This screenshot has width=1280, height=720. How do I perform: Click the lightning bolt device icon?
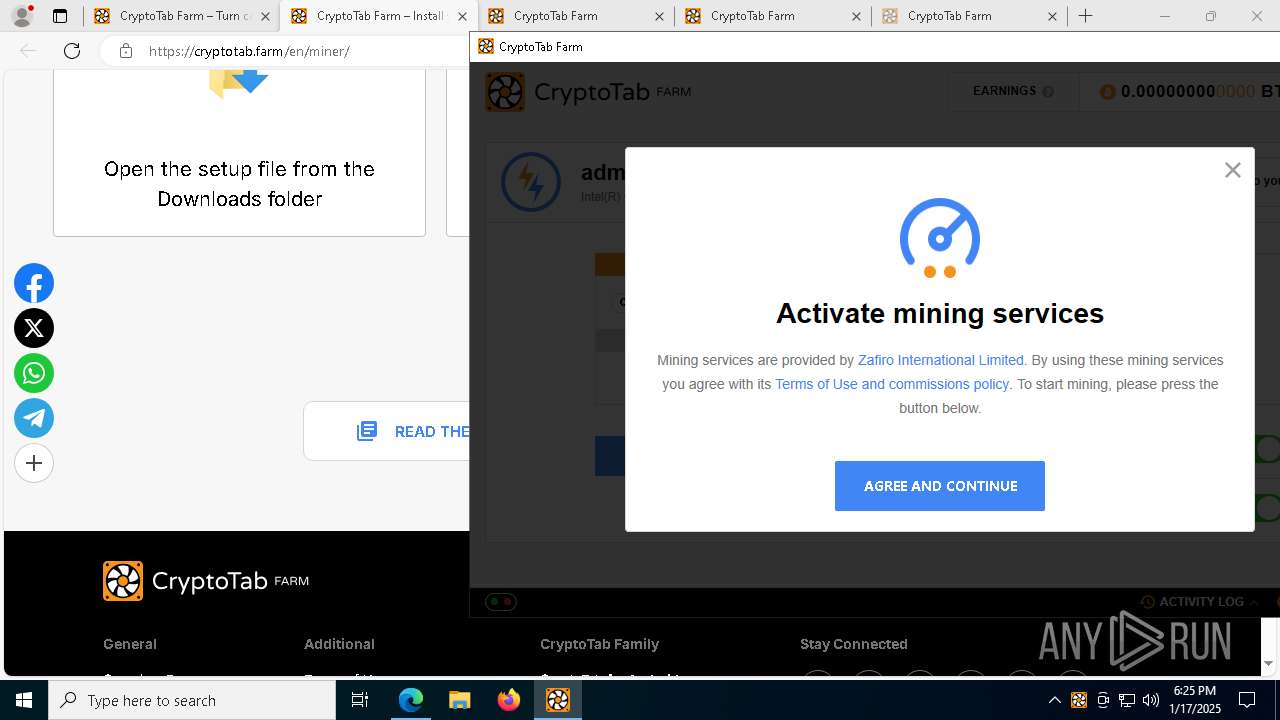pyautogui.click(x=530, y=182)
